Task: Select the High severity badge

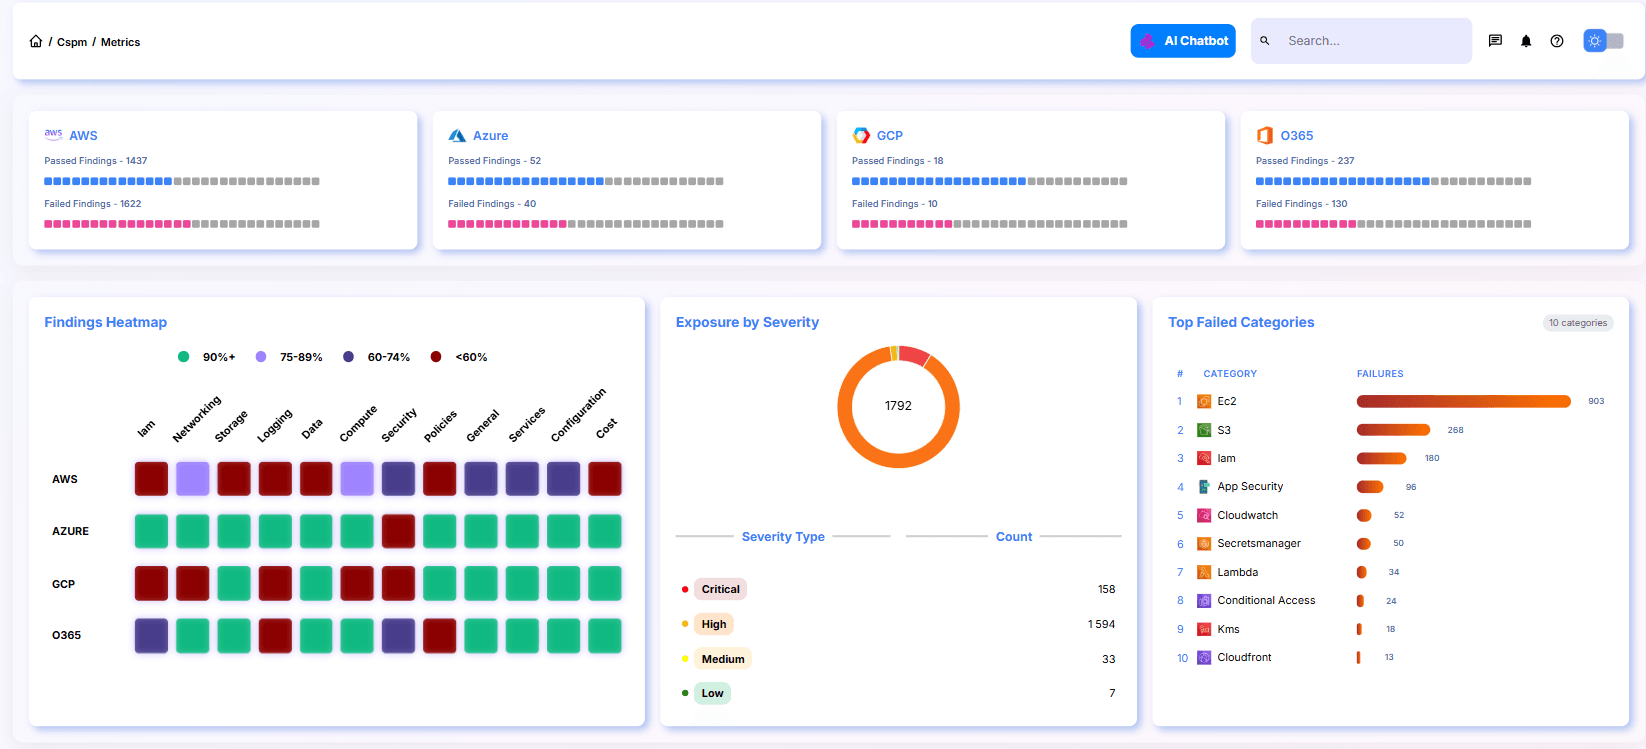Action: click(714, 624)
